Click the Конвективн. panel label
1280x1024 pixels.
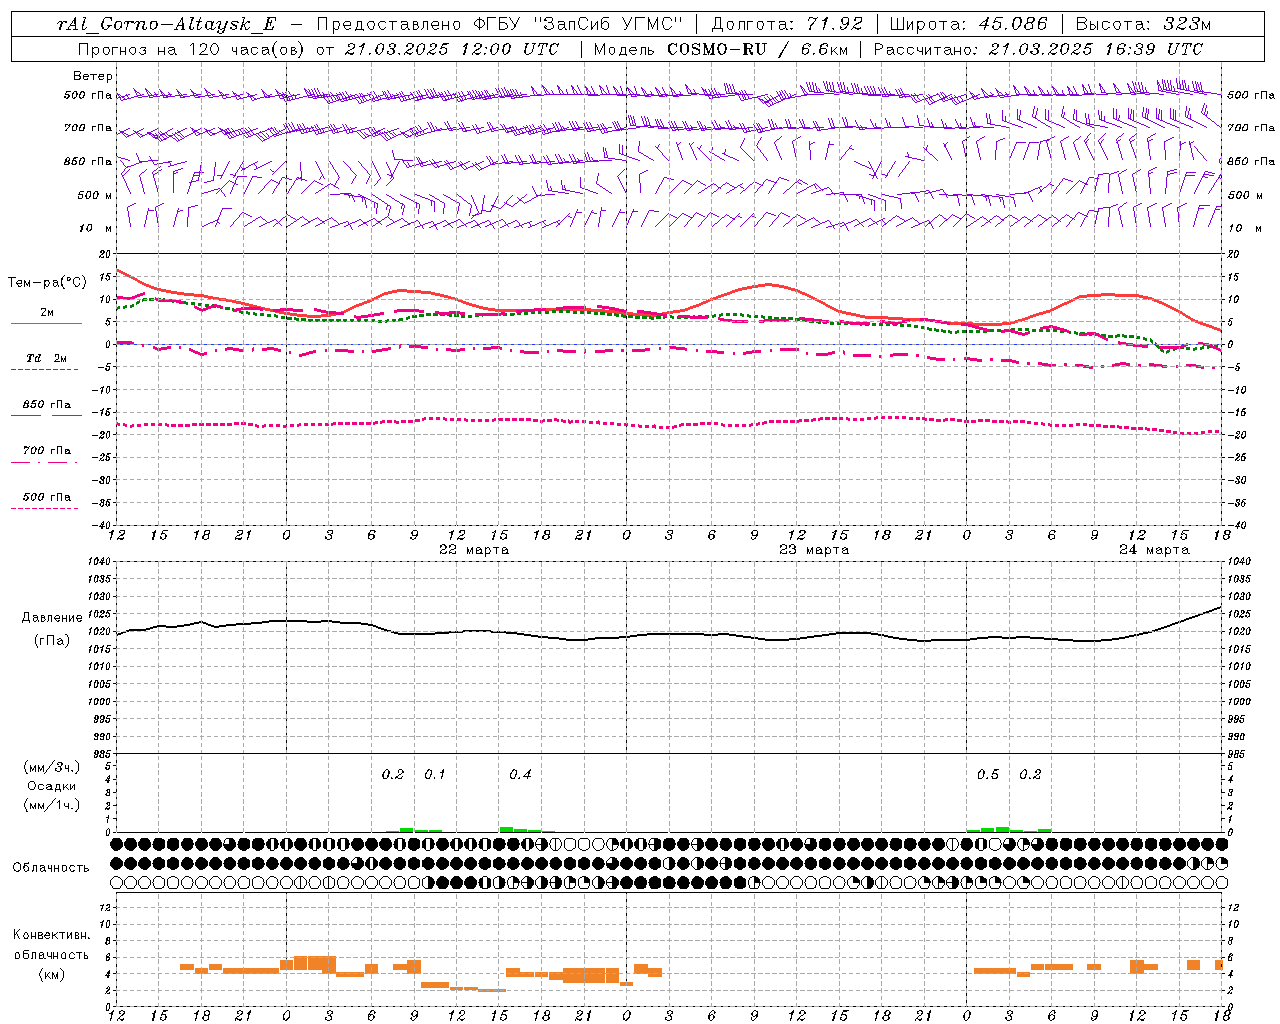coord(51,935)
